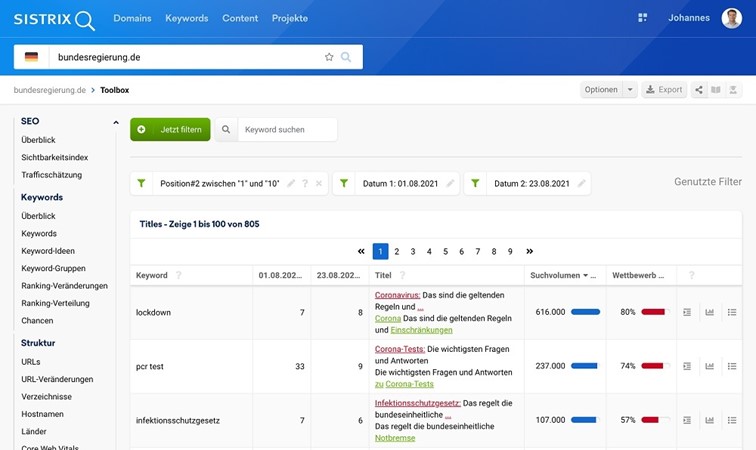Click the Jetzt filtern button

pyautogui.click(x=170, y=129)
